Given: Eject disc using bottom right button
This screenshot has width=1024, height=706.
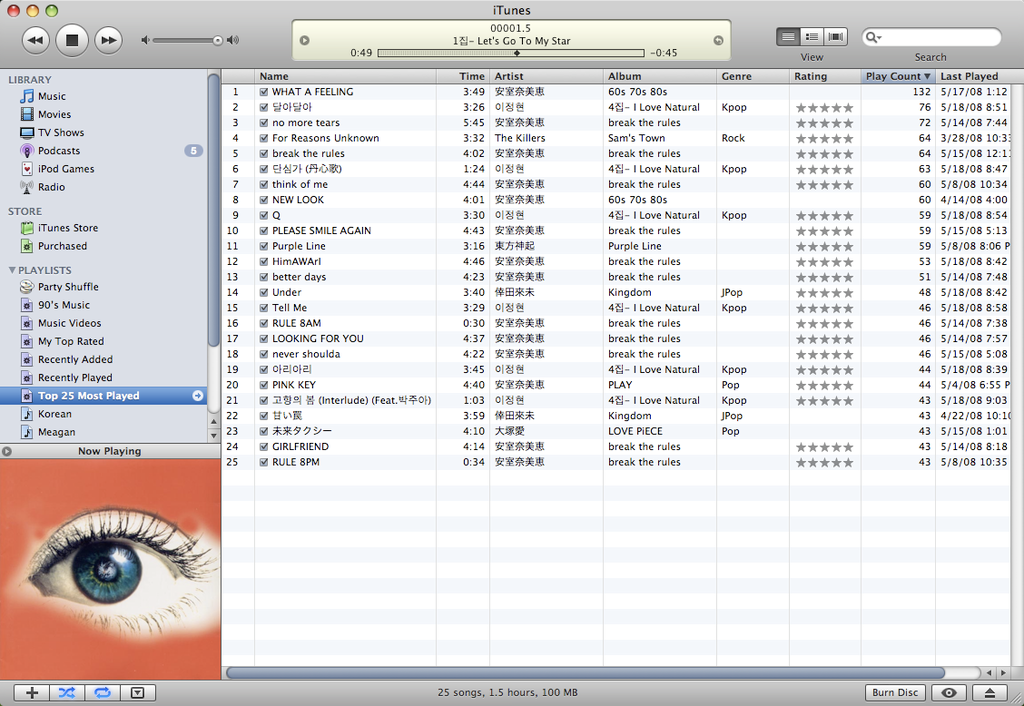Looking at the screenshot, I should click(x=989, y=692).
